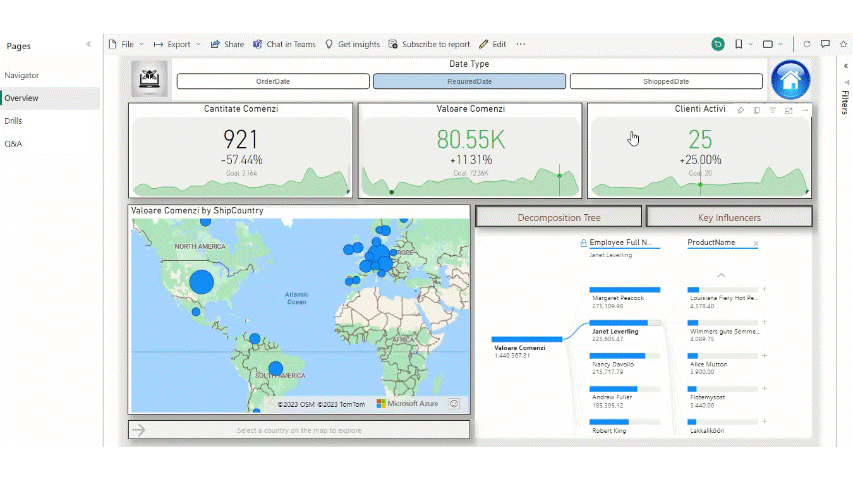Select the RequiredDate date type option
The width and height of the screenshot is (853, 480).
tap(468, 81)
